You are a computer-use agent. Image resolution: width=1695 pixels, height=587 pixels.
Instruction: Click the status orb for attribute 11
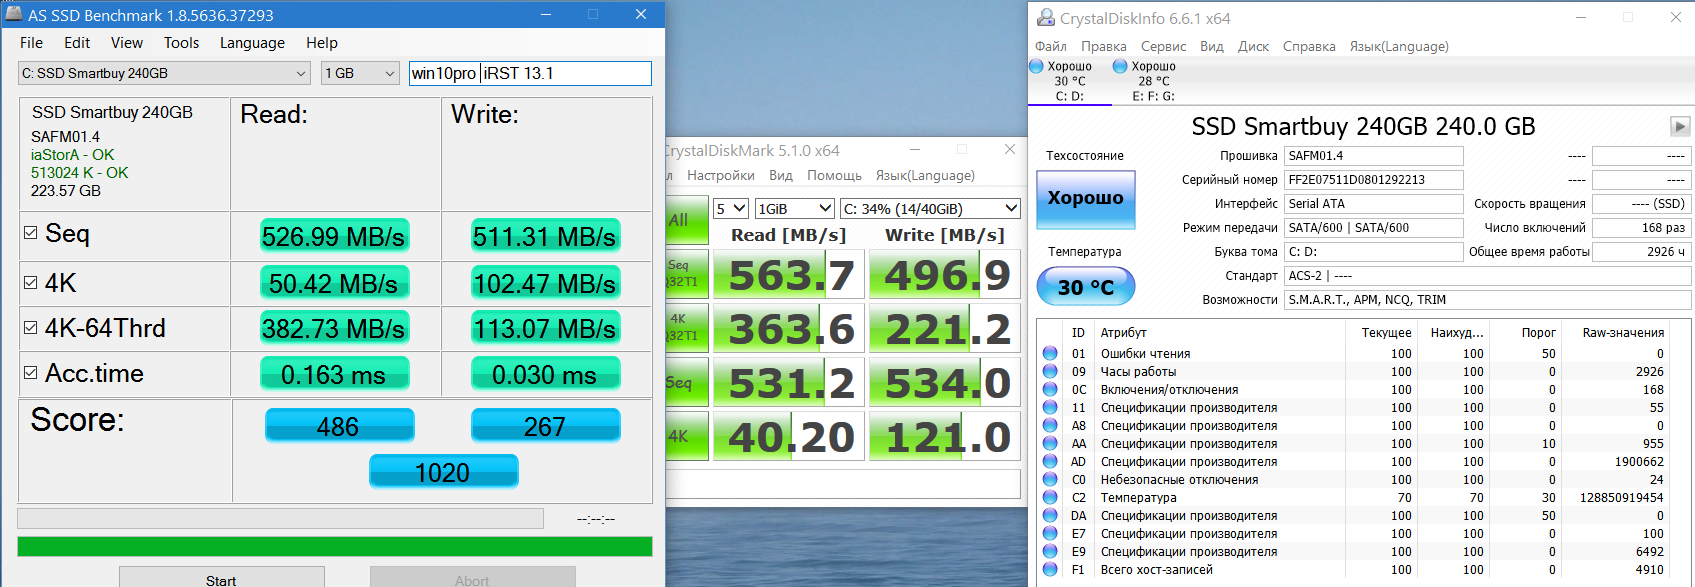[1050, 407]
